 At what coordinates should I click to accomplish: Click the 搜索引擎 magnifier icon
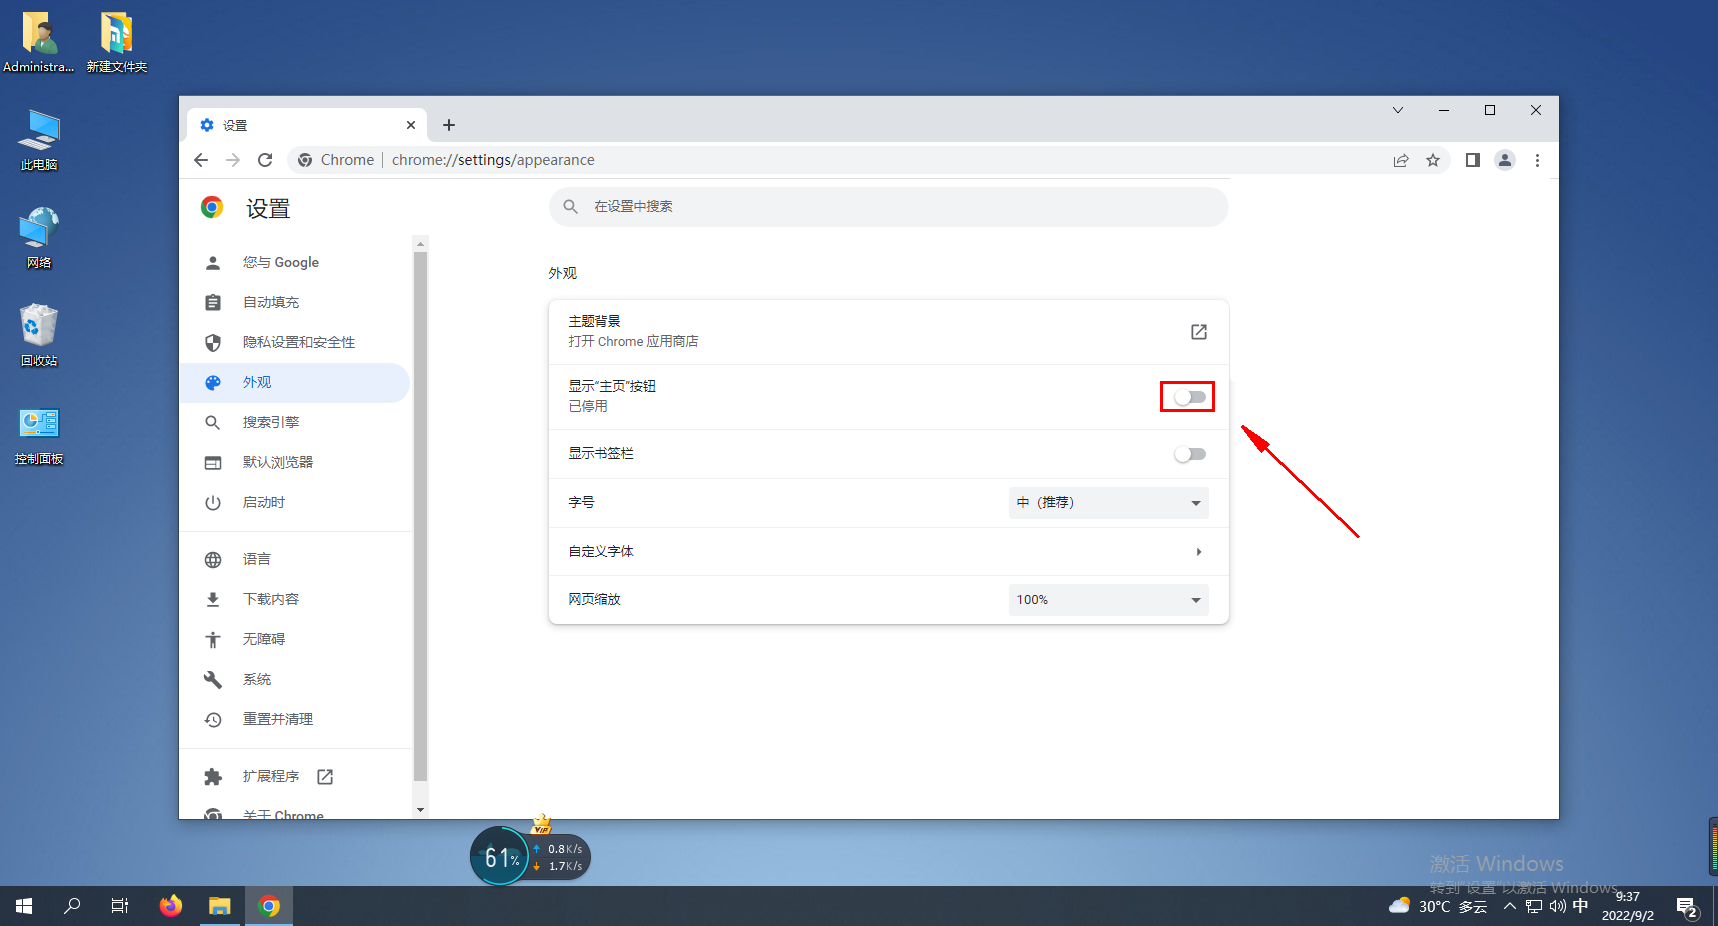coord(213,422)
